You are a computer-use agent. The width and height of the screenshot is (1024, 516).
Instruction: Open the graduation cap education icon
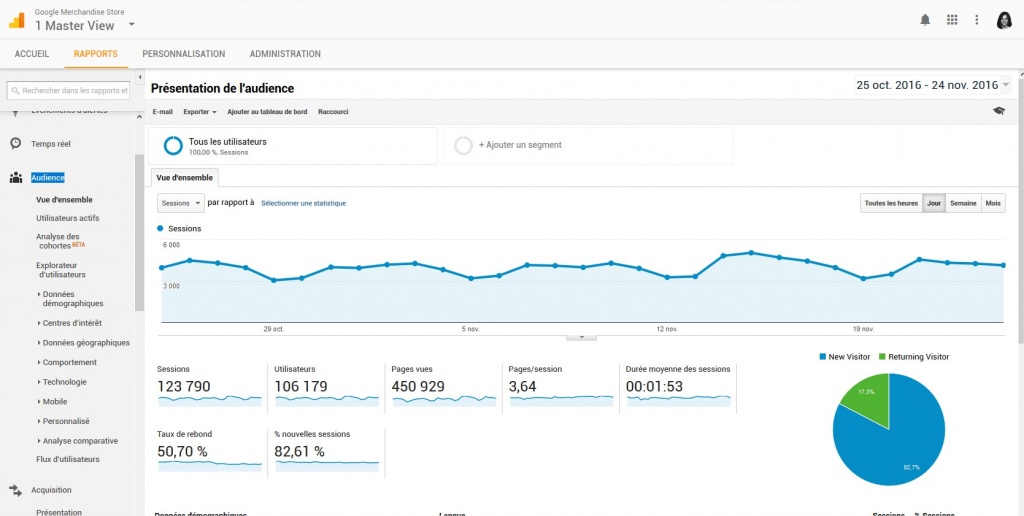pyautogui.click(x=999, y=111)
